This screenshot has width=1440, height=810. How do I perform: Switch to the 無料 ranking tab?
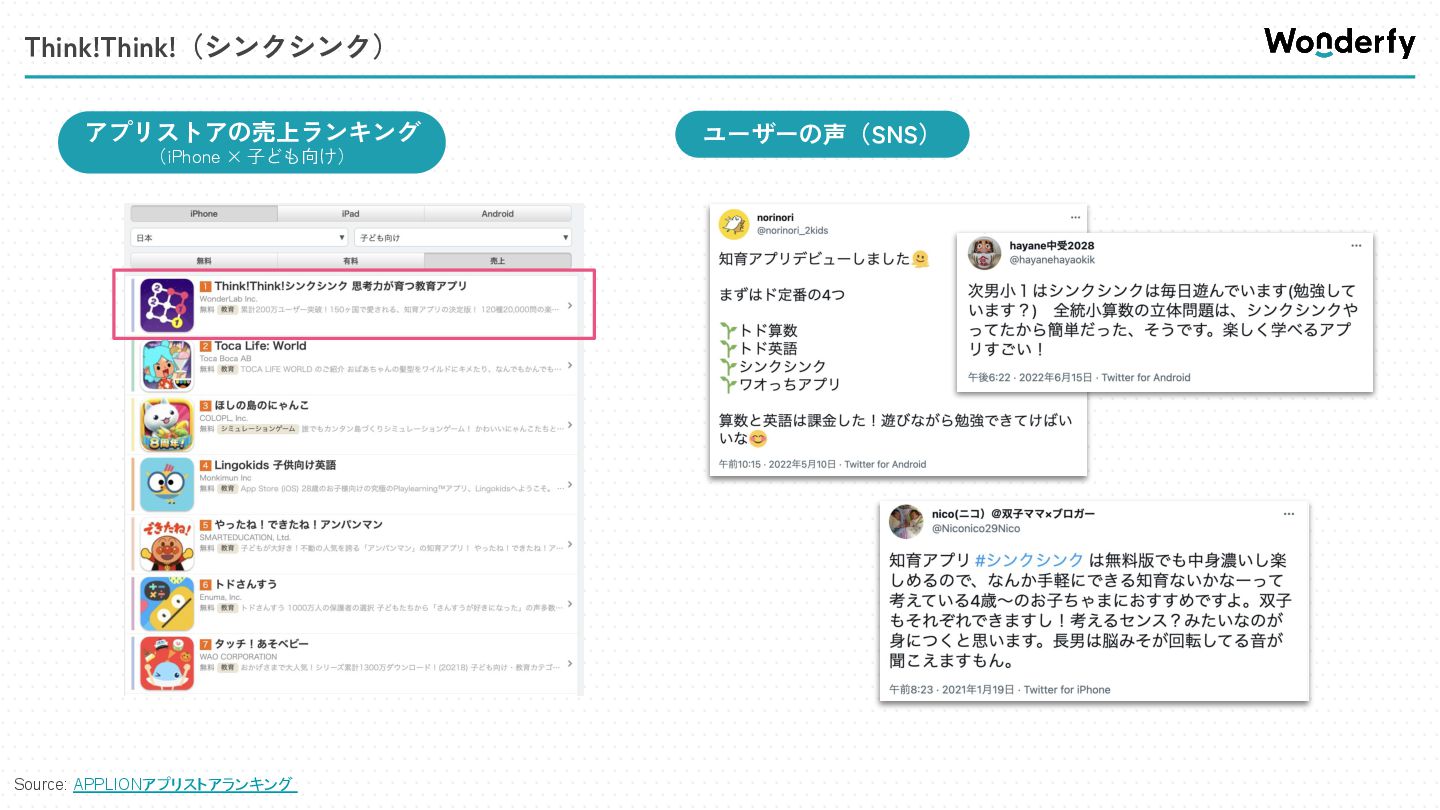(x=204, y=260)
